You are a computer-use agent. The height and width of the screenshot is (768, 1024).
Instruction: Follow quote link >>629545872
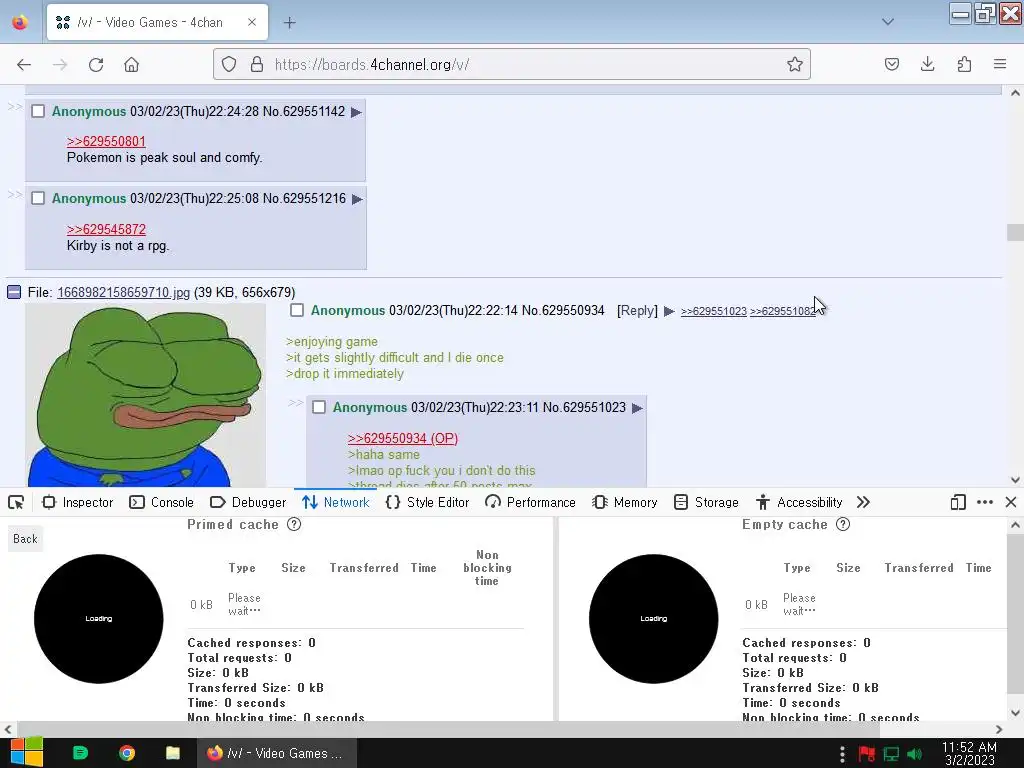106,229
